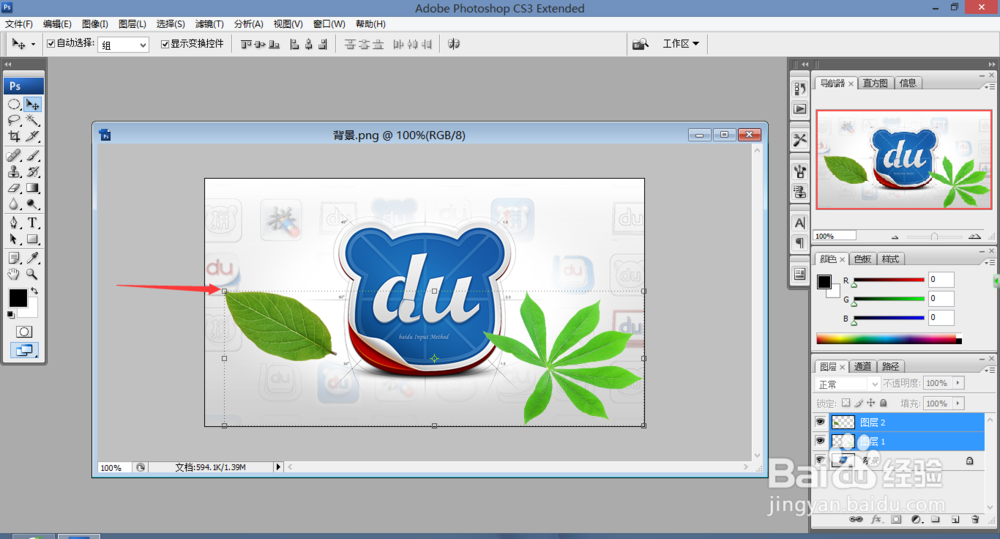This screenshot has height=539, width=1000.
Task: Select the Slice tool
Action: 32,136
